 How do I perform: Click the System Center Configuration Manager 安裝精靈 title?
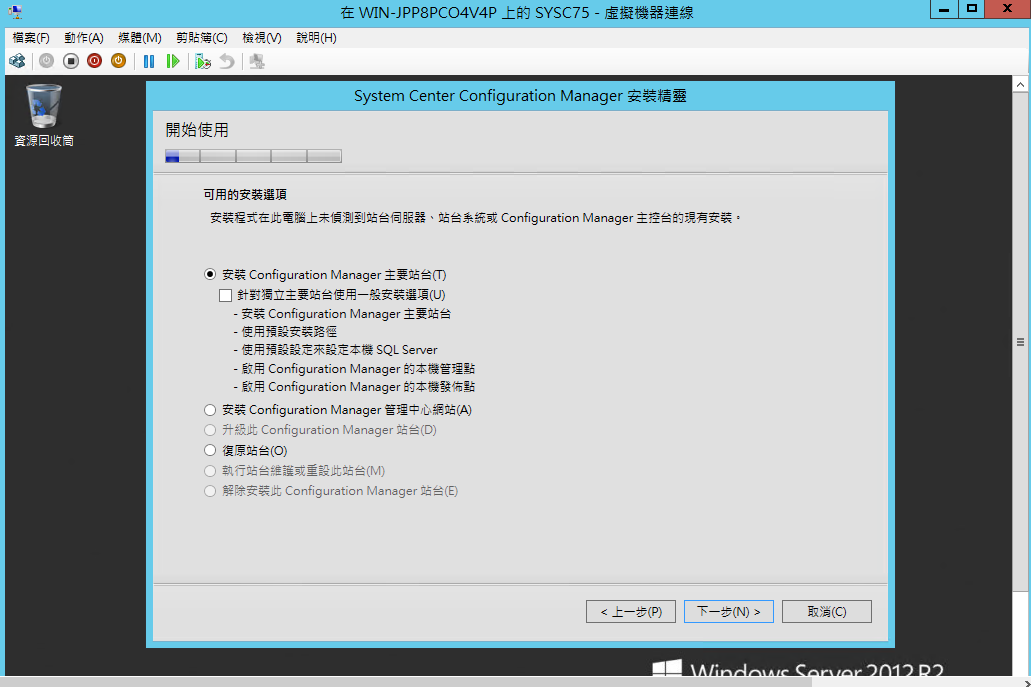pyautogui.click(x=520, y=96)
